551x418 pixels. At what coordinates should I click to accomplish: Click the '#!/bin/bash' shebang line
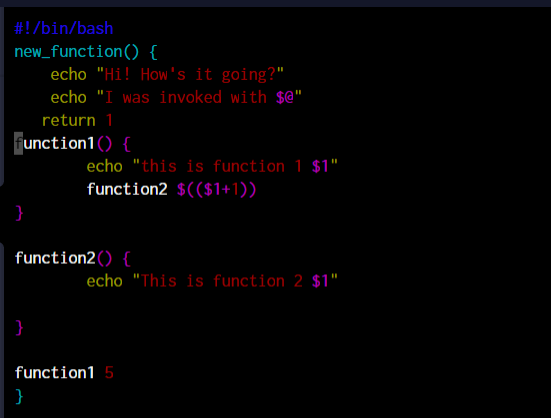64,28
